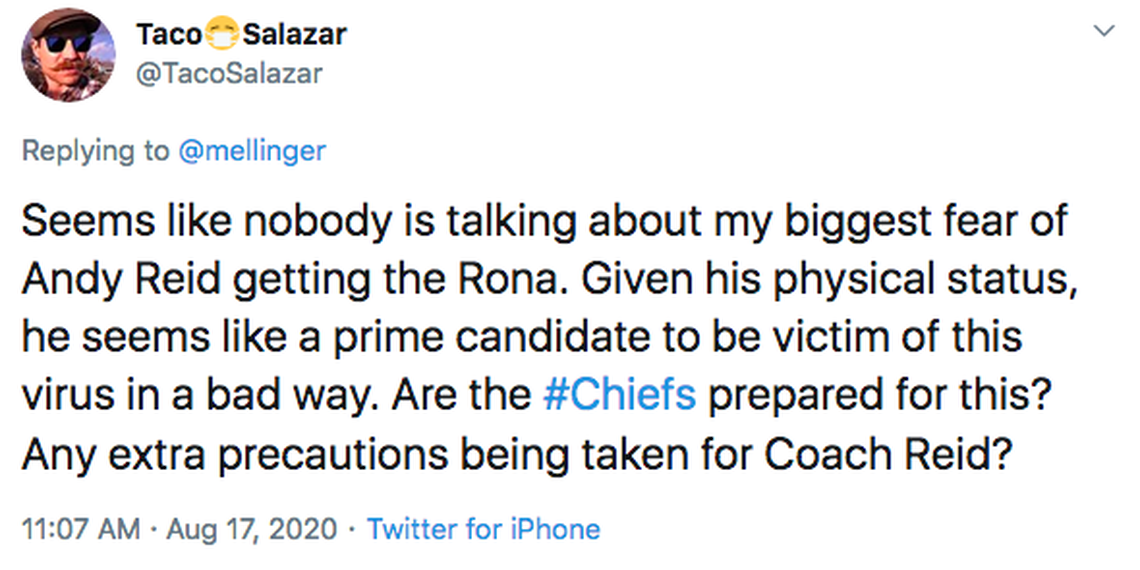Viewport: 1140px width, 570px height.
Task: Click the @TacoSalazar handle
Action: point(228,74)
